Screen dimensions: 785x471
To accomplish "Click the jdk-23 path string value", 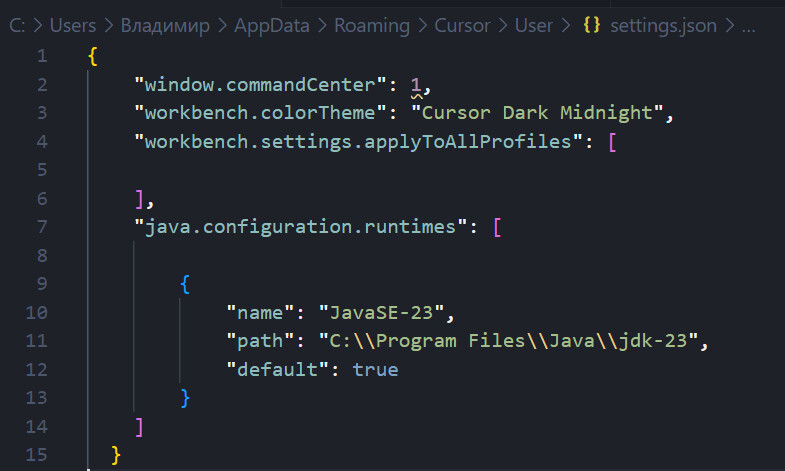I will click(508, 341).
